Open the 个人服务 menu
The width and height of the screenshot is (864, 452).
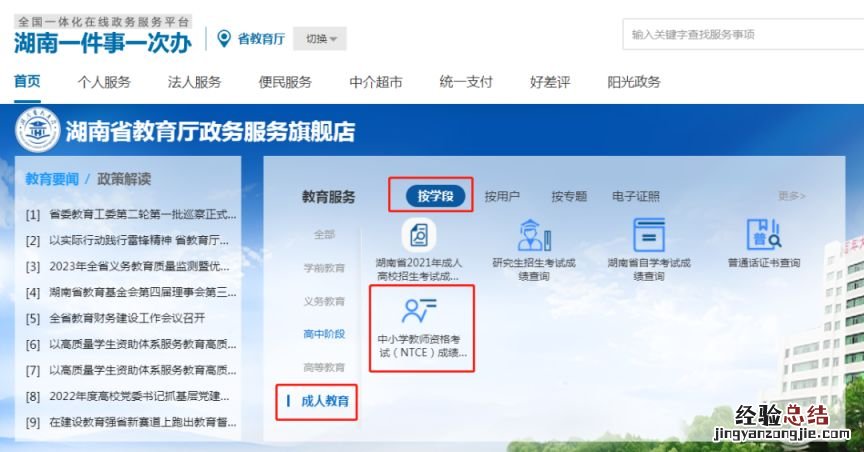[x=104, y=82]
